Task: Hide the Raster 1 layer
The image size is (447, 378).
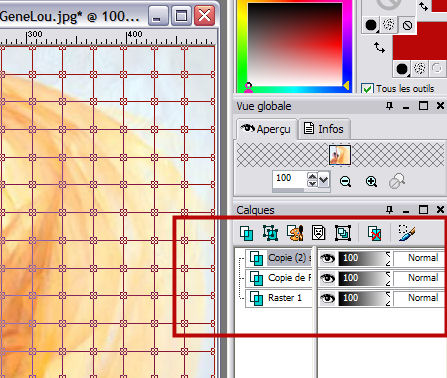Action: [328, 298]
